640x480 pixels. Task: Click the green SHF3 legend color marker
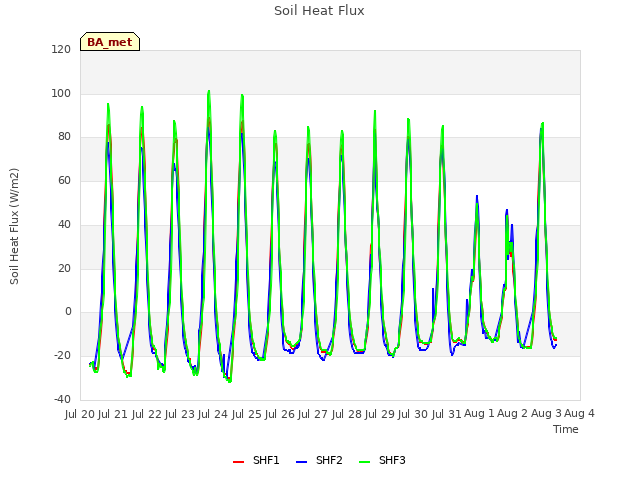[364, 462]
